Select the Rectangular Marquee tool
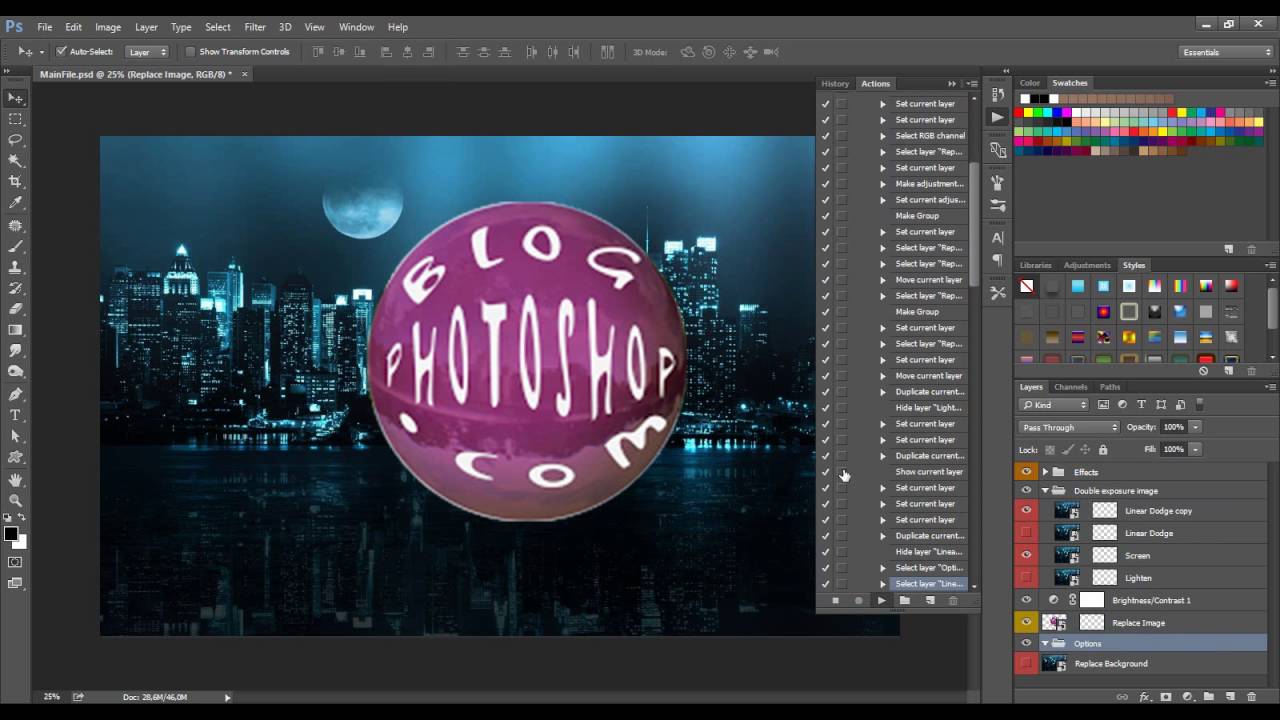This screenshot has width=1280, height=720. click(16, 119)
